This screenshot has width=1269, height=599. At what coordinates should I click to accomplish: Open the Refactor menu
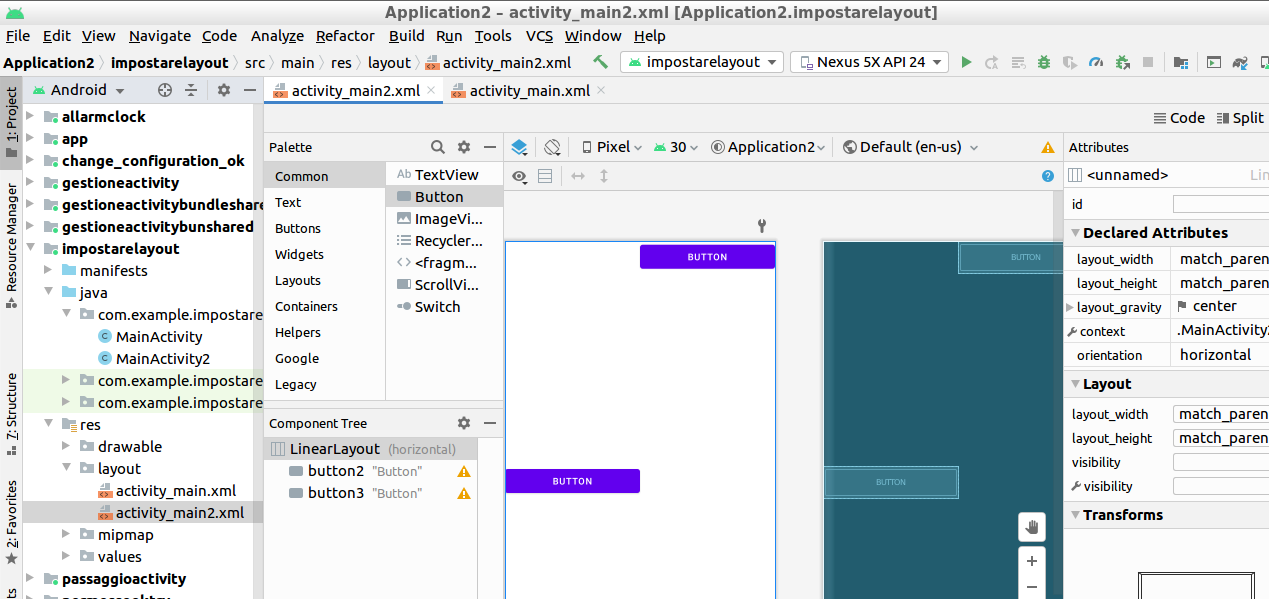click(x=345, y=35)
